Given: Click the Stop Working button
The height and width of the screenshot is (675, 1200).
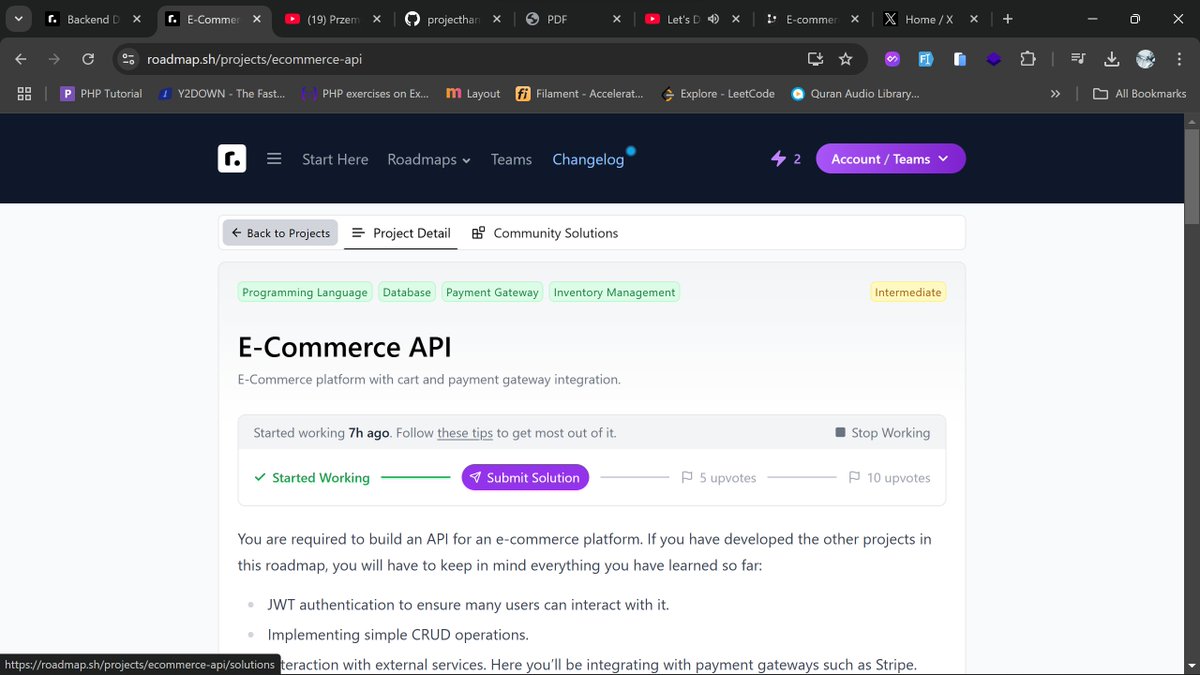Looking at the screenshot, I should (883, 433).
